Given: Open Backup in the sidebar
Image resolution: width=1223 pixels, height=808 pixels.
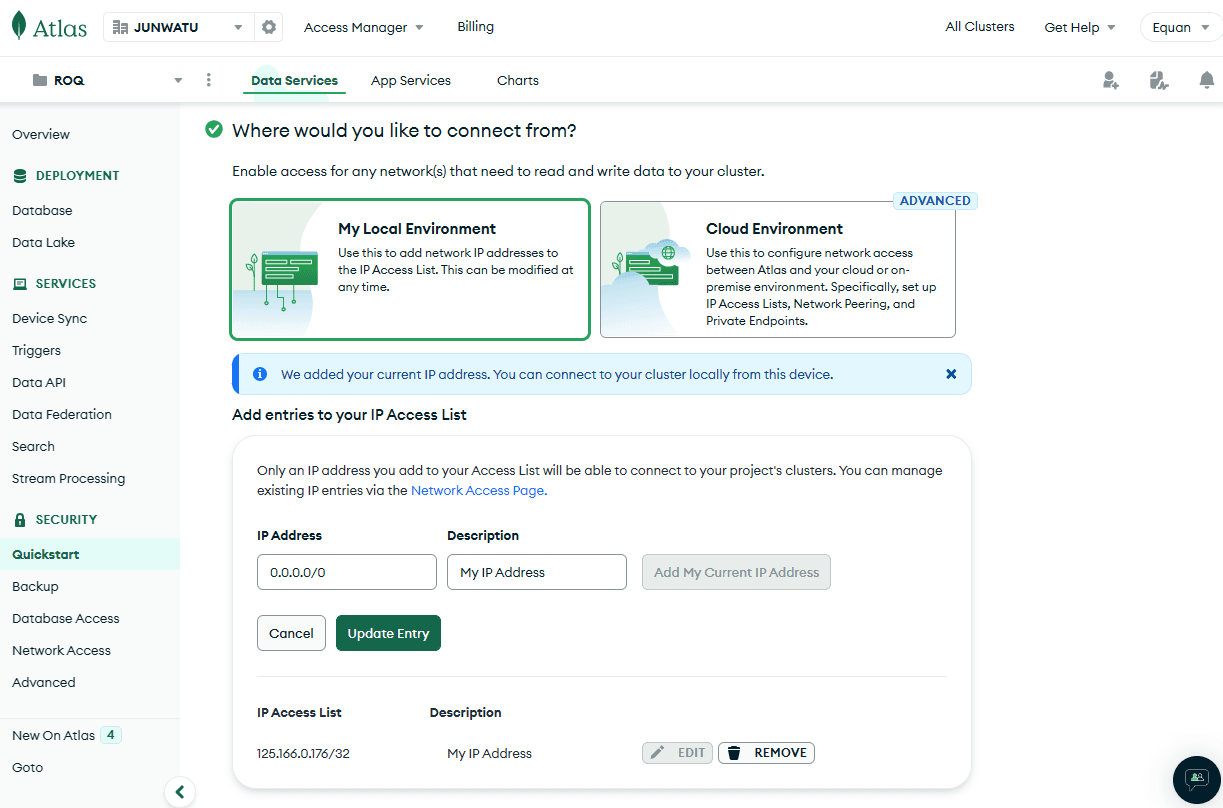Looking at the screenshot, I should (35, 586).
